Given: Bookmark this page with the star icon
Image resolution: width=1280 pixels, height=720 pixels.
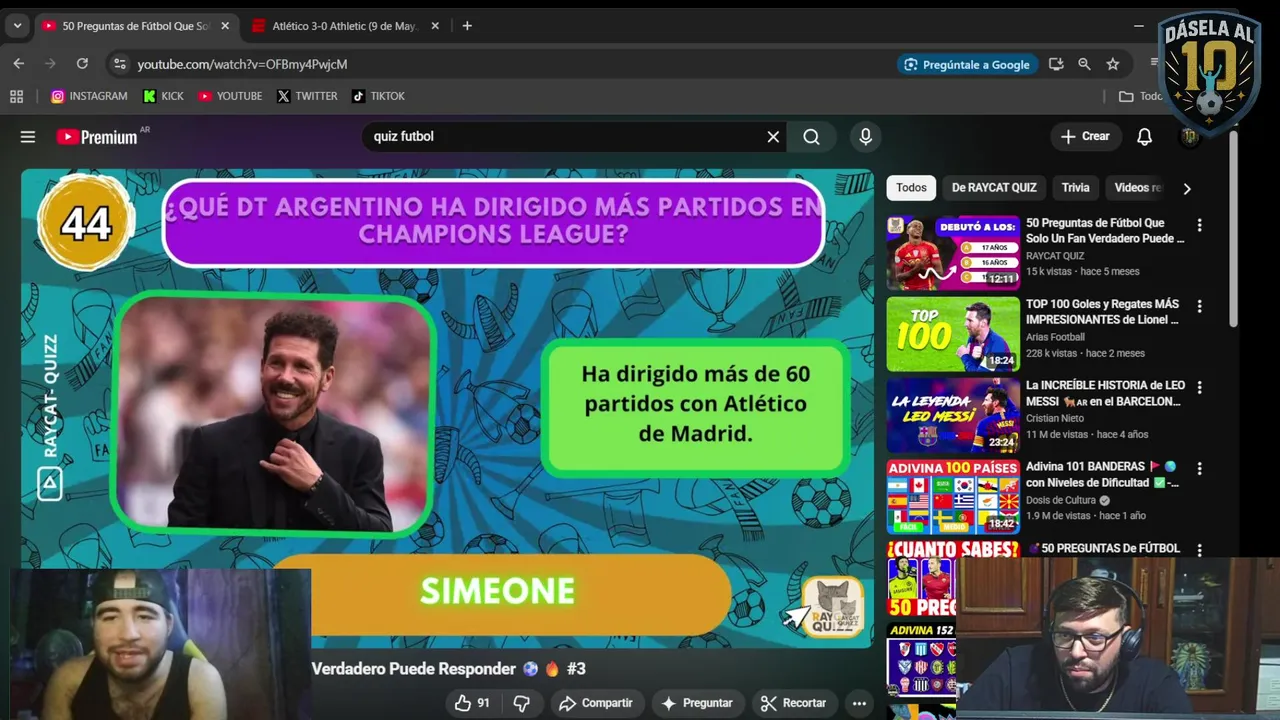Looking at the screenshot, I should [1112, 64].
